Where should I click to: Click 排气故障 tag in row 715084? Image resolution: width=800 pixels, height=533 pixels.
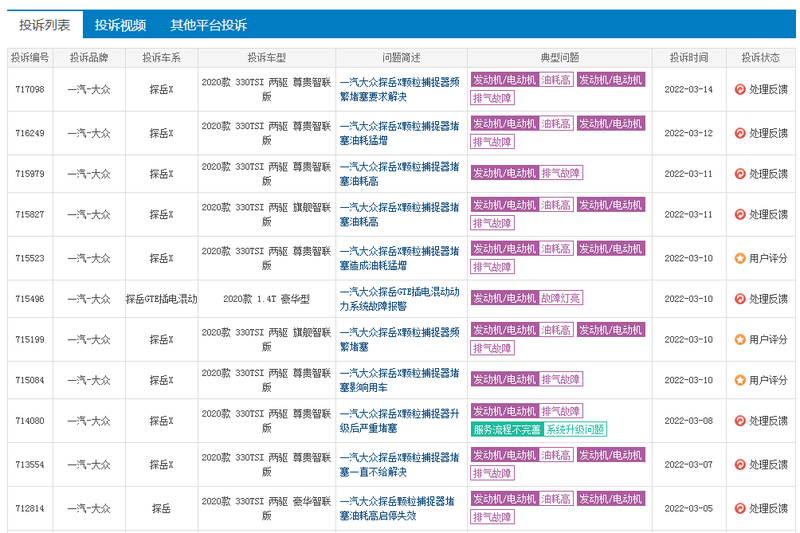coord(561,379)
